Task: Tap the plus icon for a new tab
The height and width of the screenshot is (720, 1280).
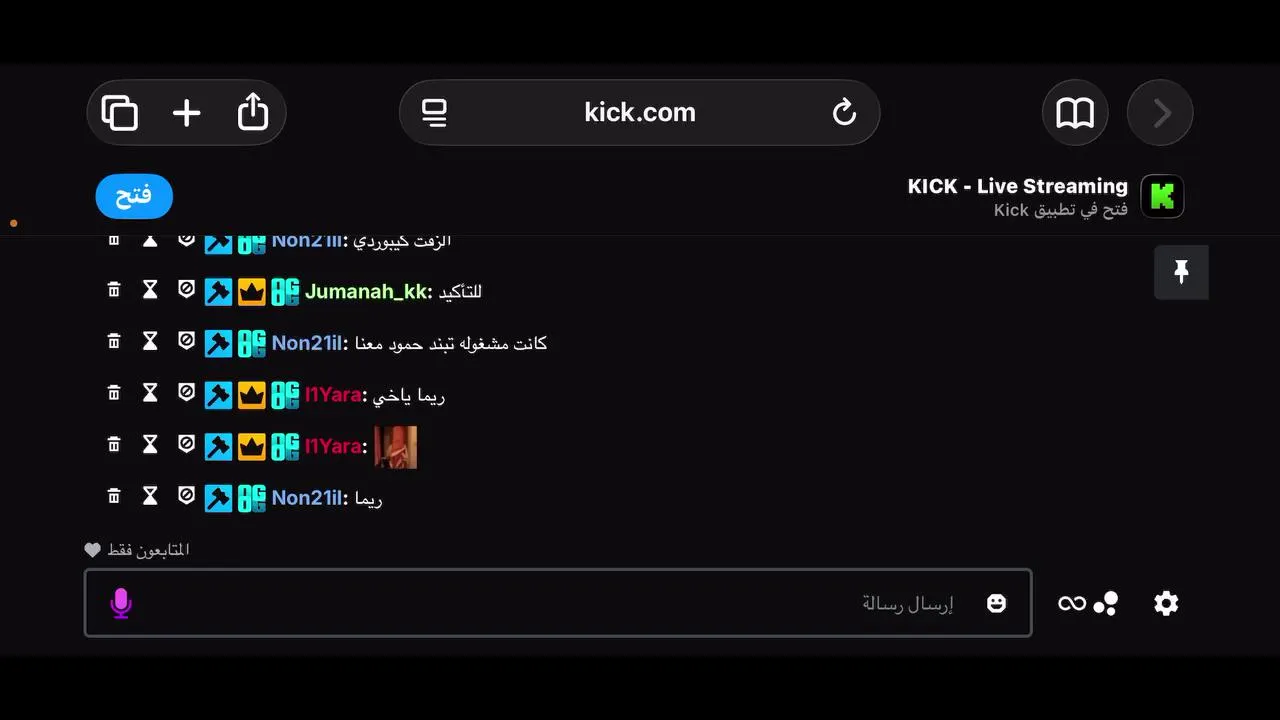Action: (186, 113)
